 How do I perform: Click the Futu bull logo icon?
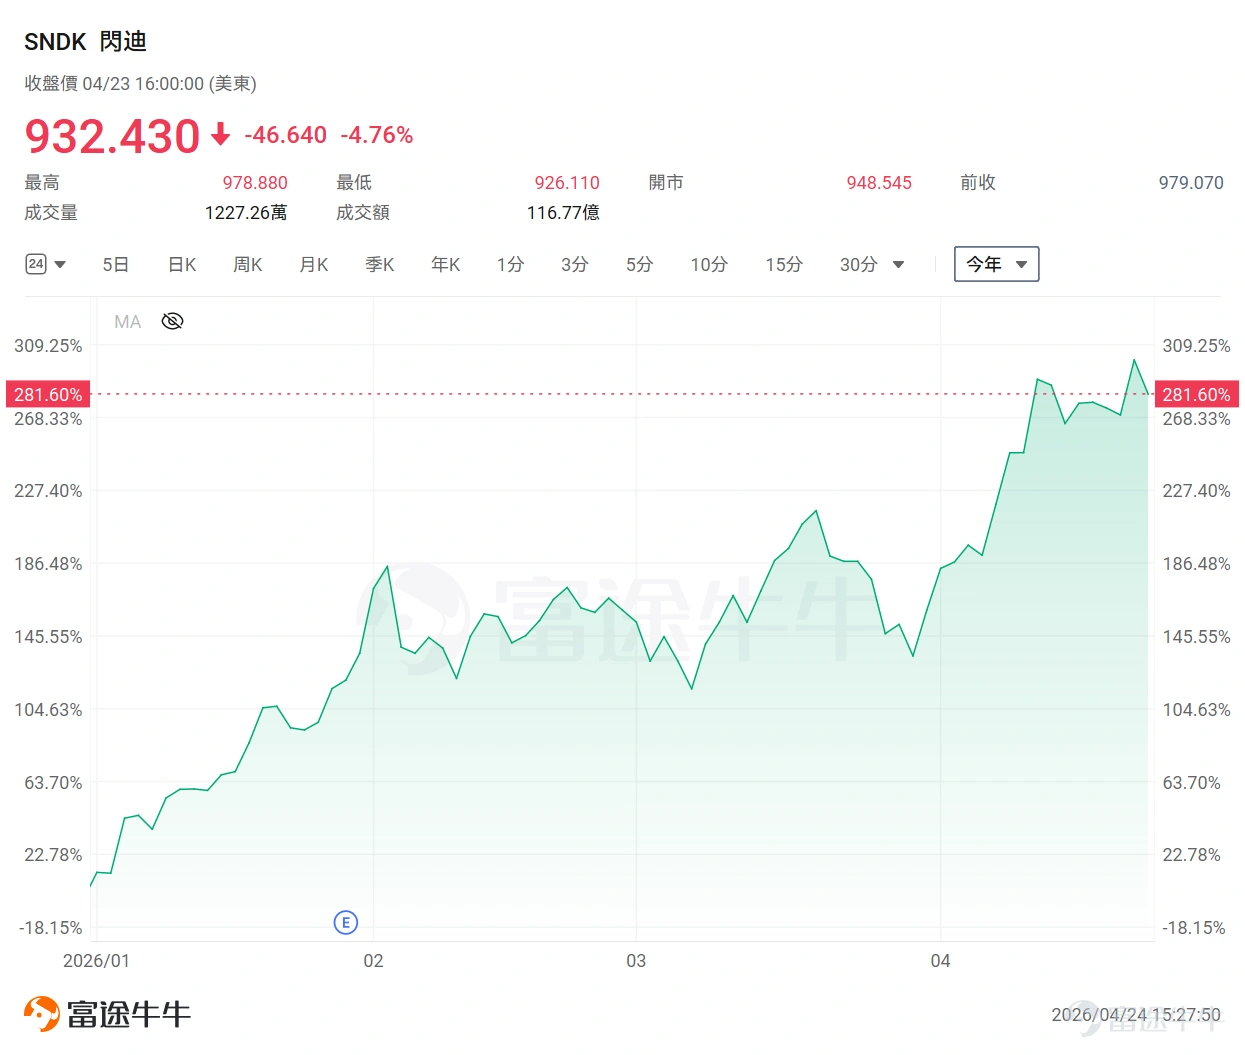42,1014
